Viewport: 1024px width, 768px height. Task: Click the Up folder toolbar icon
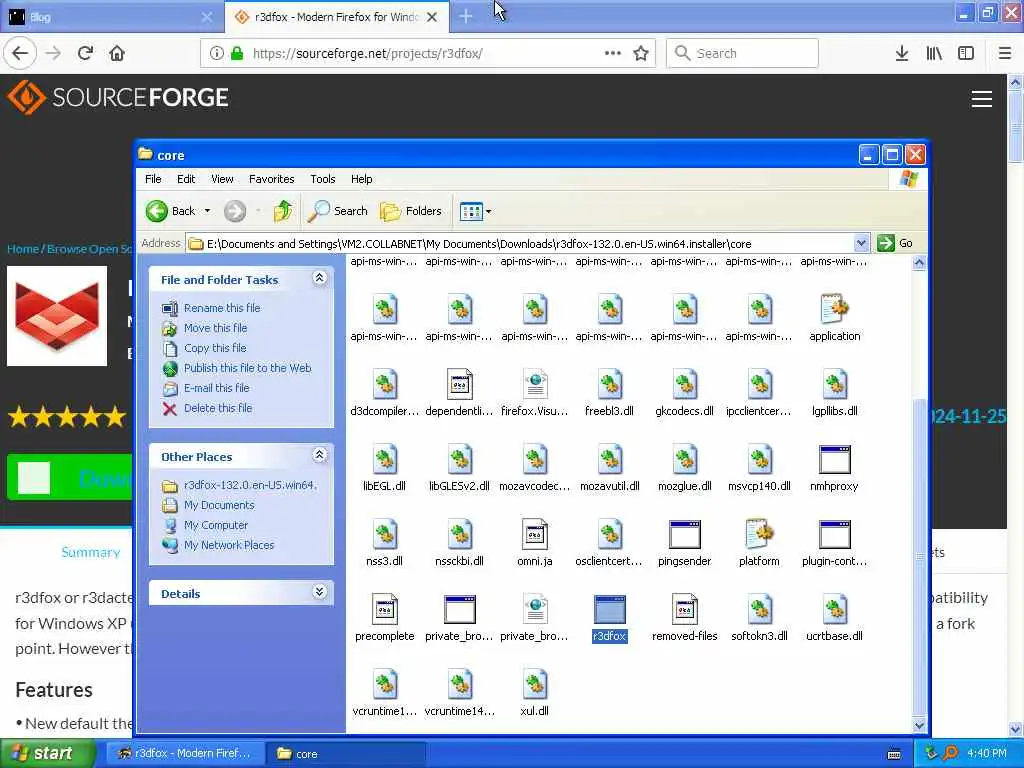click(283, 211)
